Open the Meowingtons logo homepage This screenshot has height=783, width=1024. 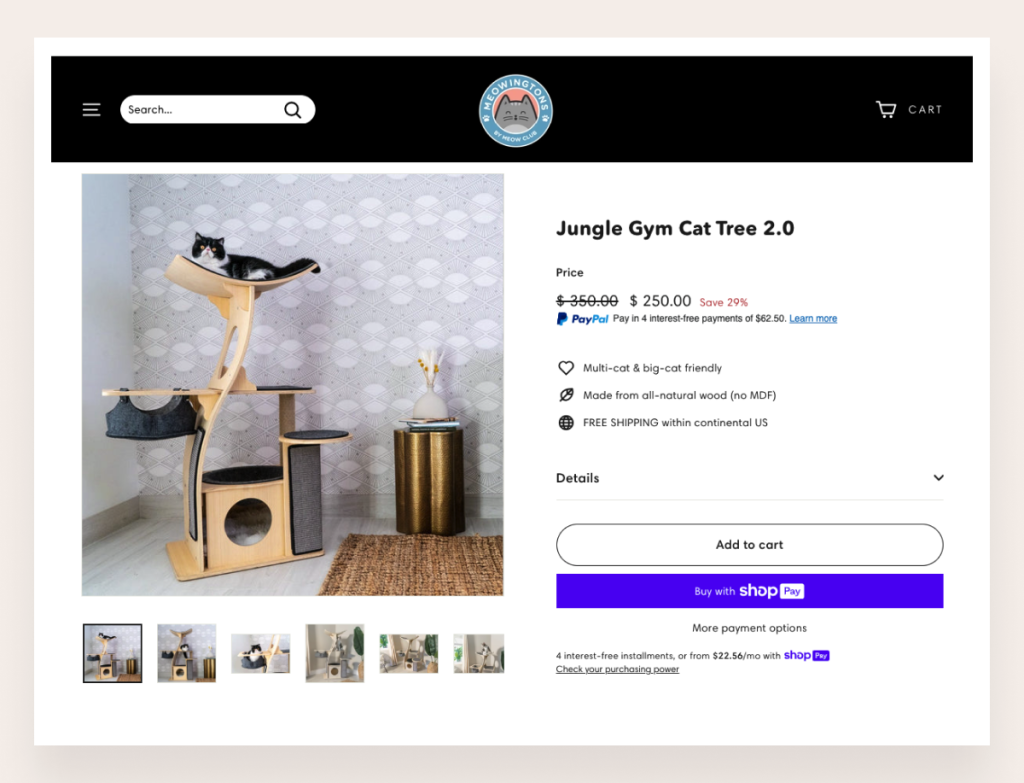(x=516, y=110)
